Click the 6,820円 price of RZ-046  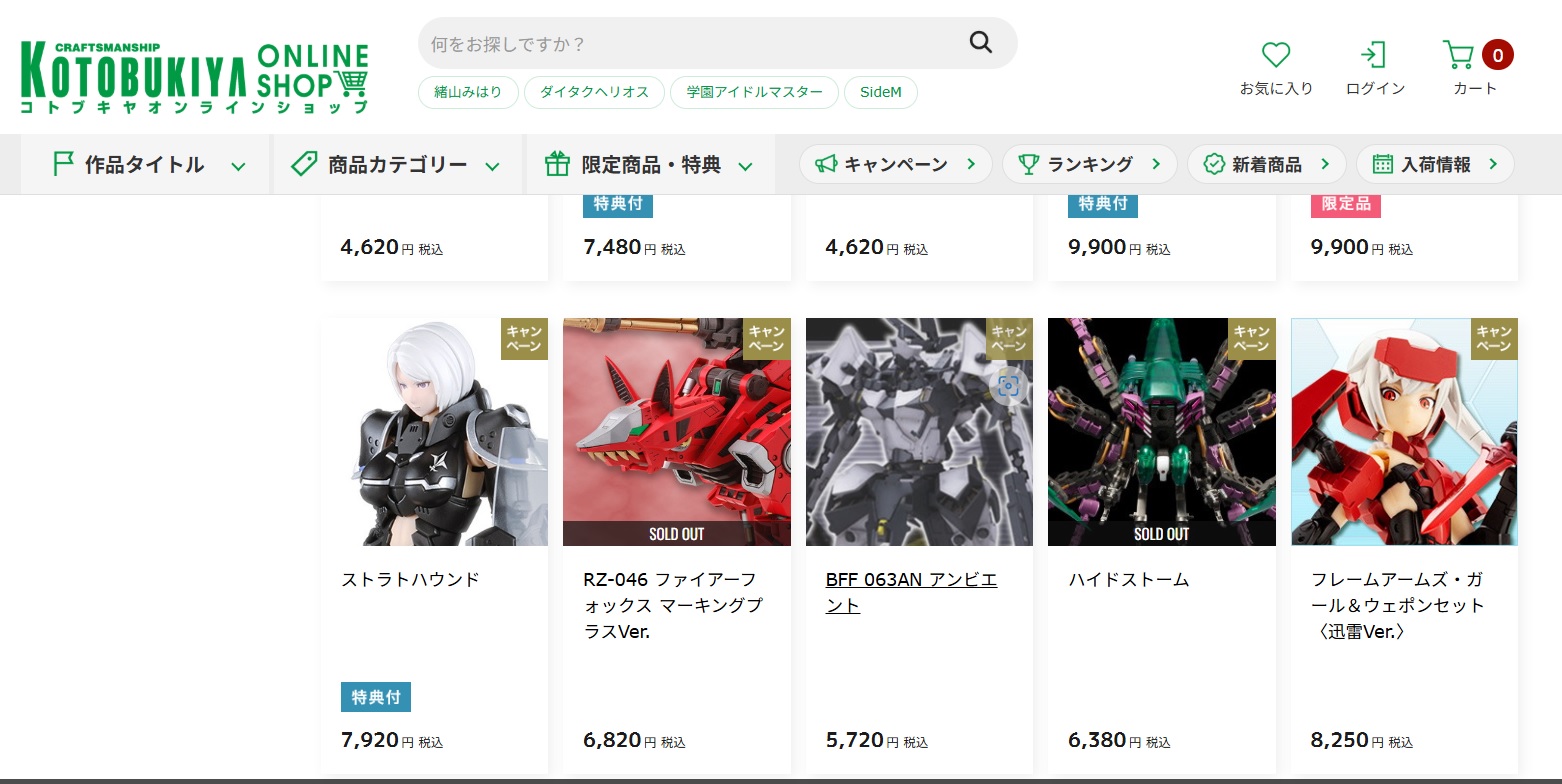click(x=634, y=741)
